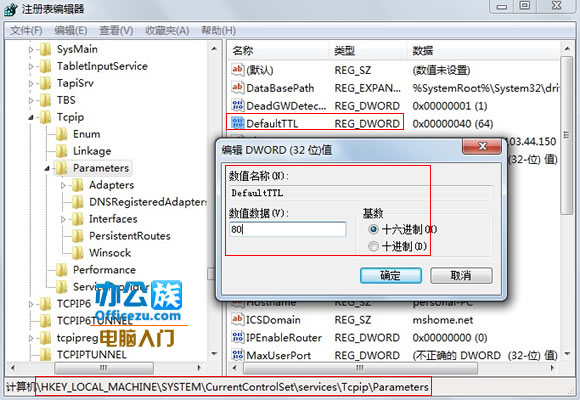The image size is (580, 400).
Task: Click the IPEnableRouter value icon
Action: [237, 337]
